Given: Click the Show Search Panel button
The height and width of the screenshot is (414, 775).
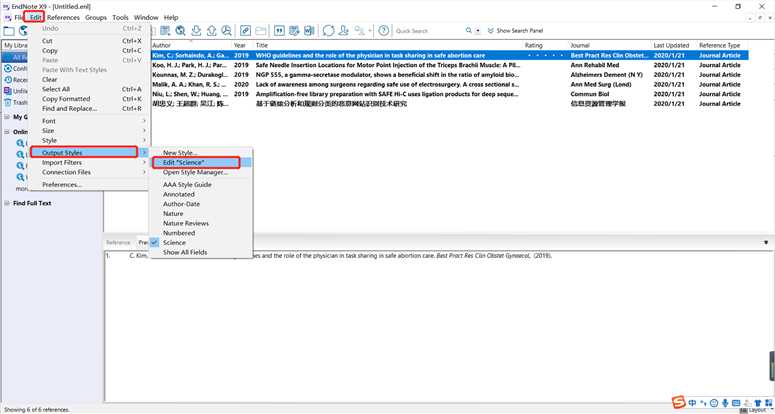Looking at the screenshot, I should click(x=516, y=31).
